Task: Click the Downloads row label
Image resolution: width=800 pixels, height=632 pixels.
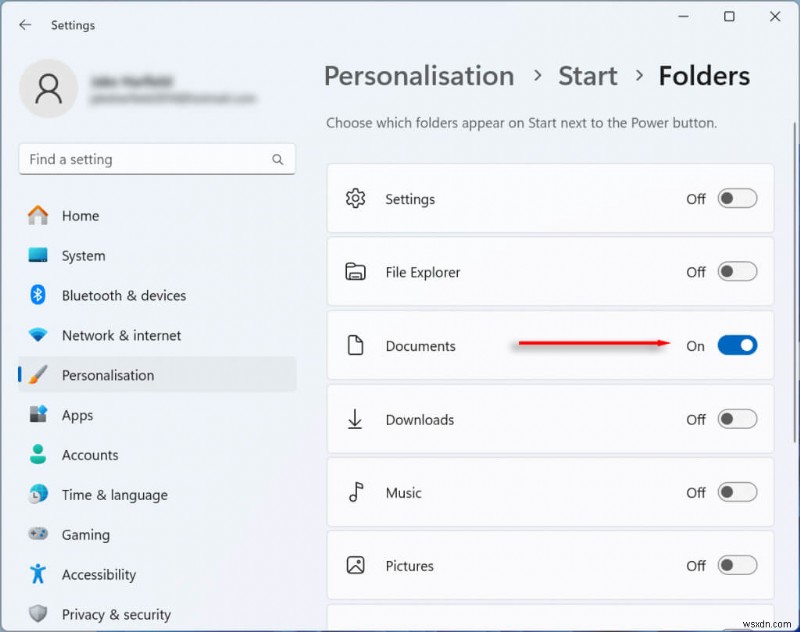Action: tap(420, 419)
